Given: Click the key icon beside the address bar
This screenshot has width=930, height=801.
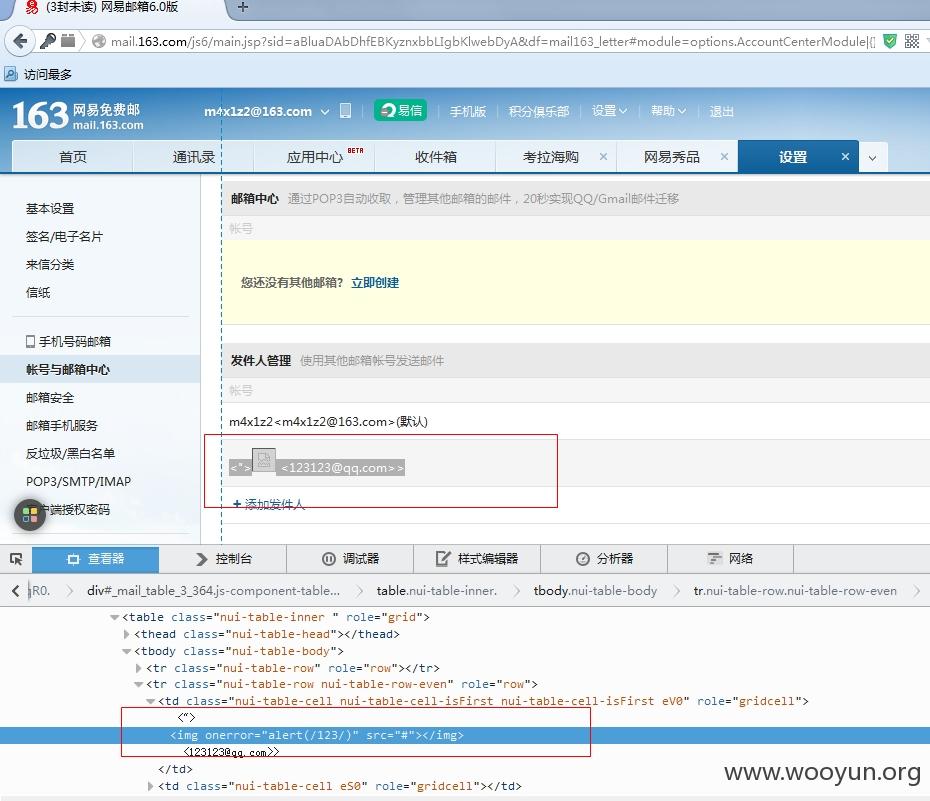Looking at the screenshot, I should (47, 42).
